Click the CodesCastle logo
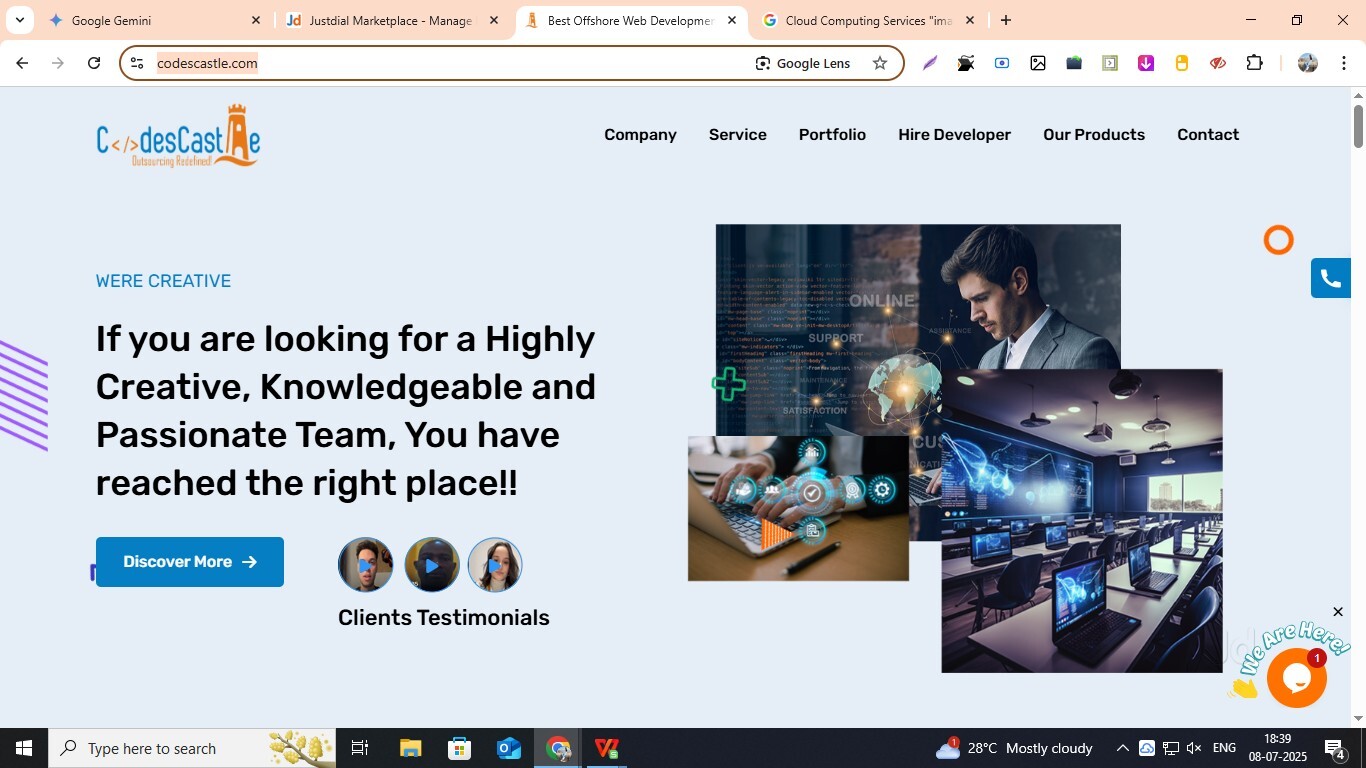This screenshot has width=1366, height=768. click(x=178, y=137)
